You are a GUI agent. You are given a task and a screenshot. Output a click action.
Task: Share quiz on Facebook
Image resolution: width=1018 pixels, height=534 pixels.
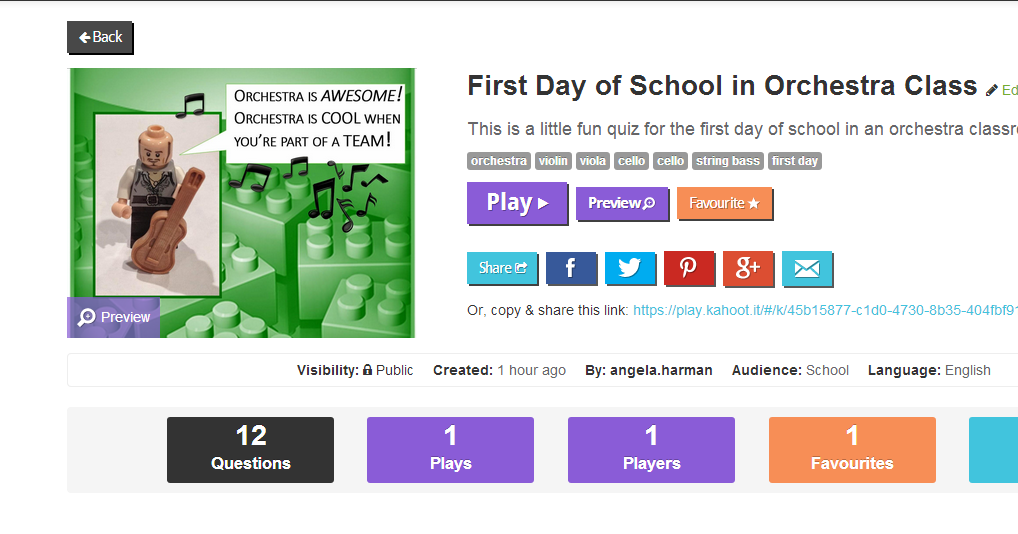[571, 268]
